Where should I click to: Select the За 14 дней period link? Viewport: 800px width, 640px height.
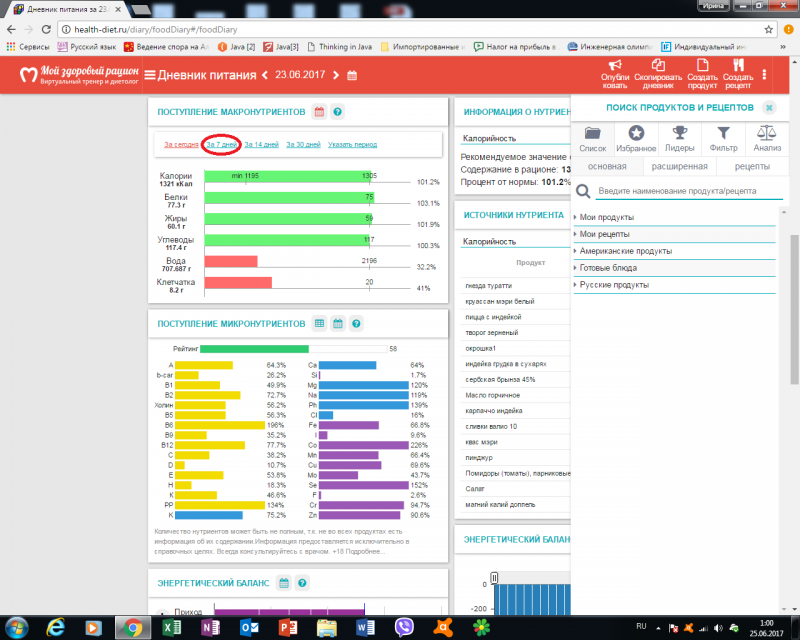point(261,145)
